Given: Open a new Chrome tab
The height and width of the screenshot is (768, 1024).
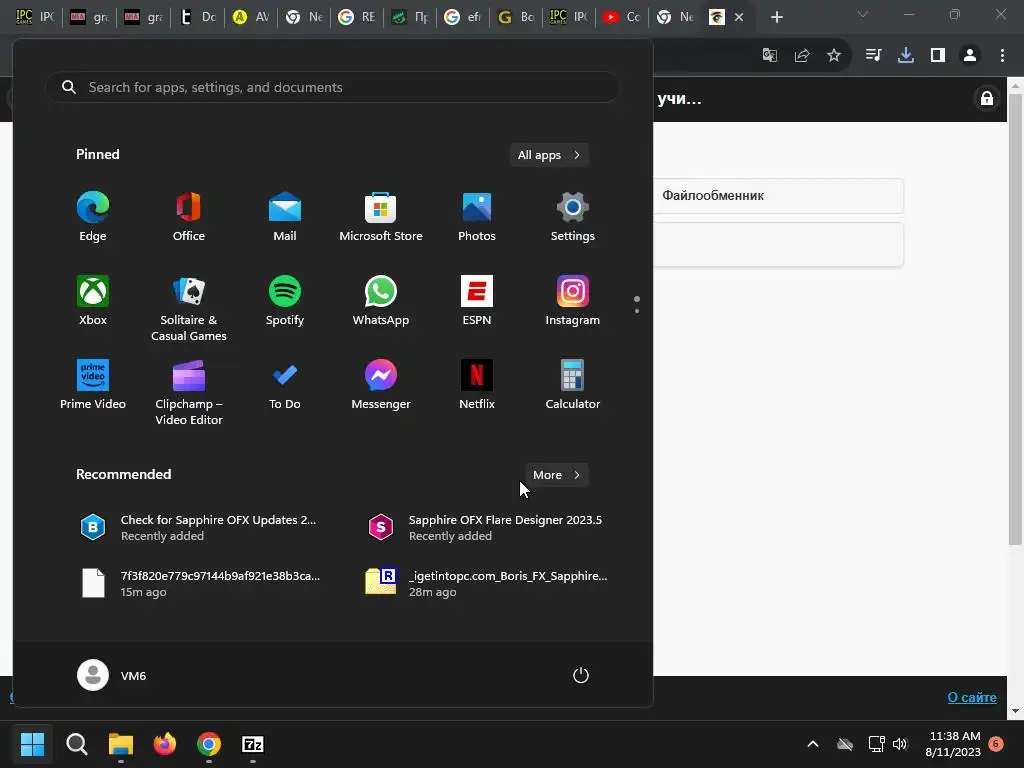Looking at the screenshot, I should [776, 18].
